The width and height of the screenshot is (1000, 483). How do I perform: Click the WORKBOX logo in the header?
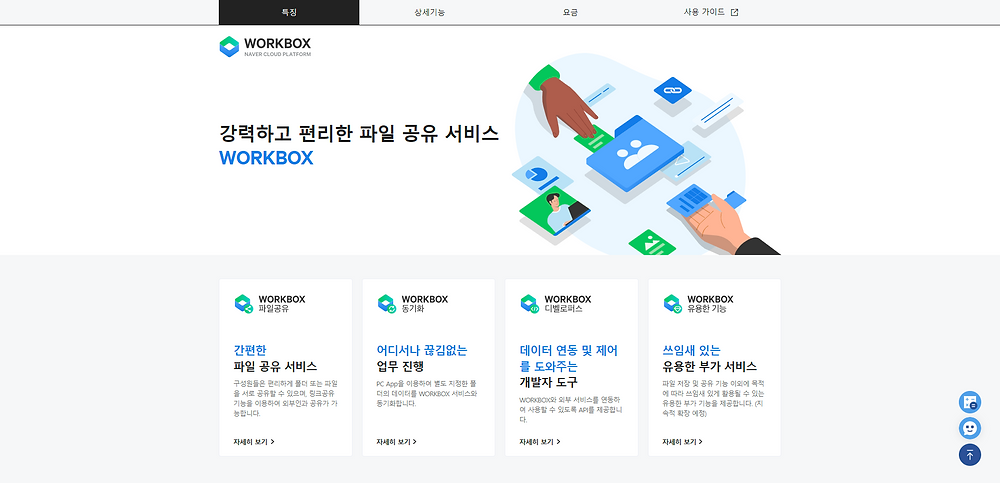(265, 47)
